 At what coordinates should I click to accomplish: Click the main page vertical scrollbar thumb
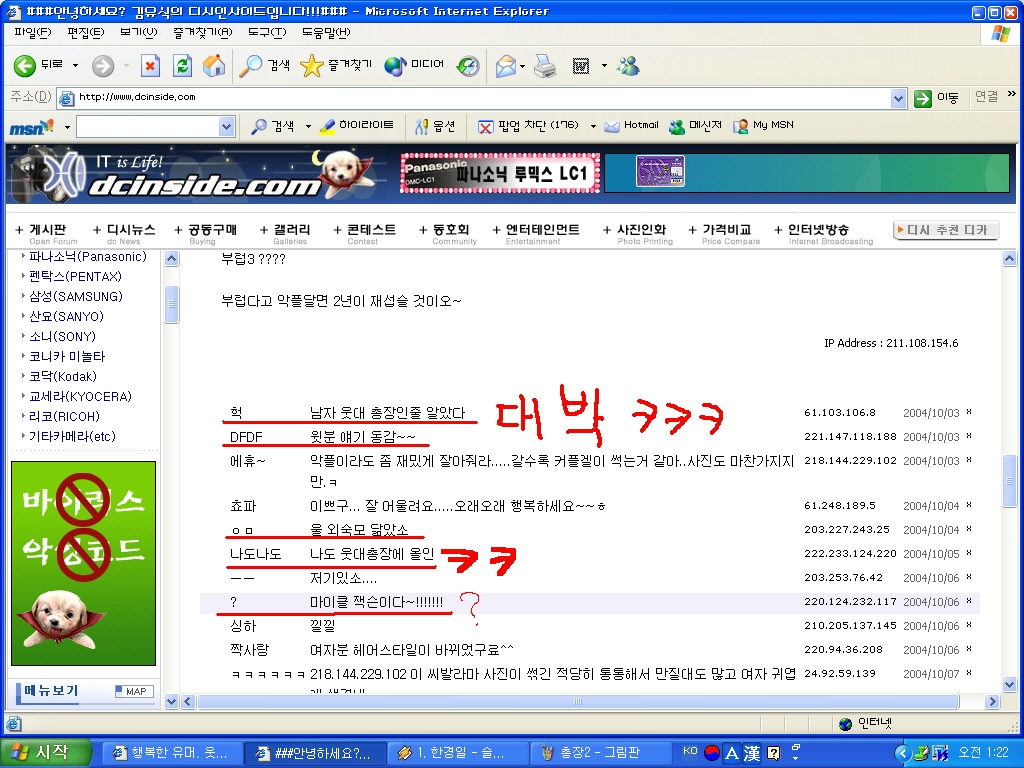[x=1010, y=480]
